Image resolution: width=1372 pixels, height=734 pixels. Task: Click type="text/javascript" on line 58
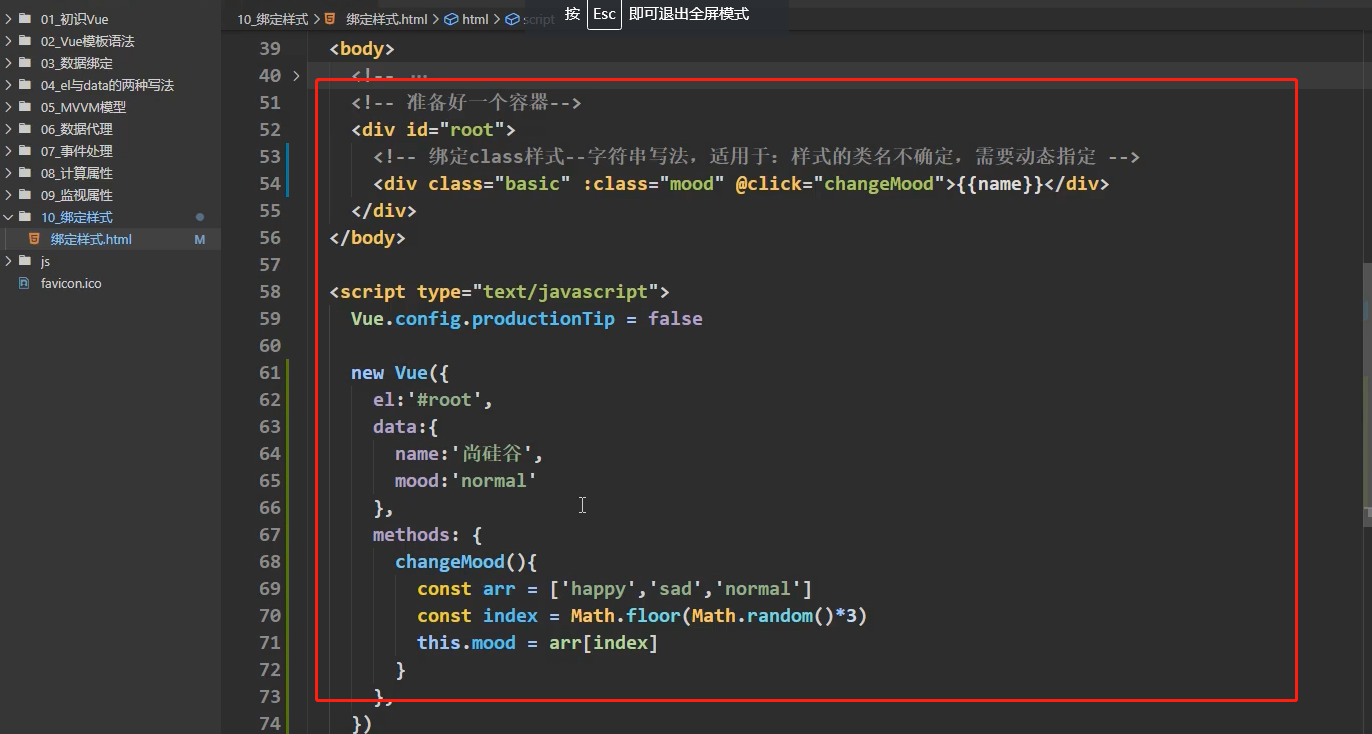(538, 292)
